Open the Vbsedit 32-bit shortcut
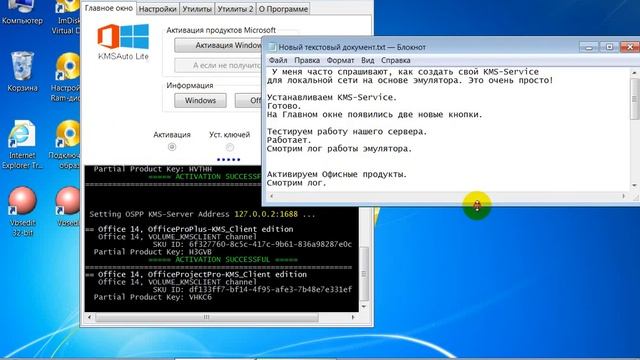This screenshot has height=360, width=640. [x=22, y=211]
